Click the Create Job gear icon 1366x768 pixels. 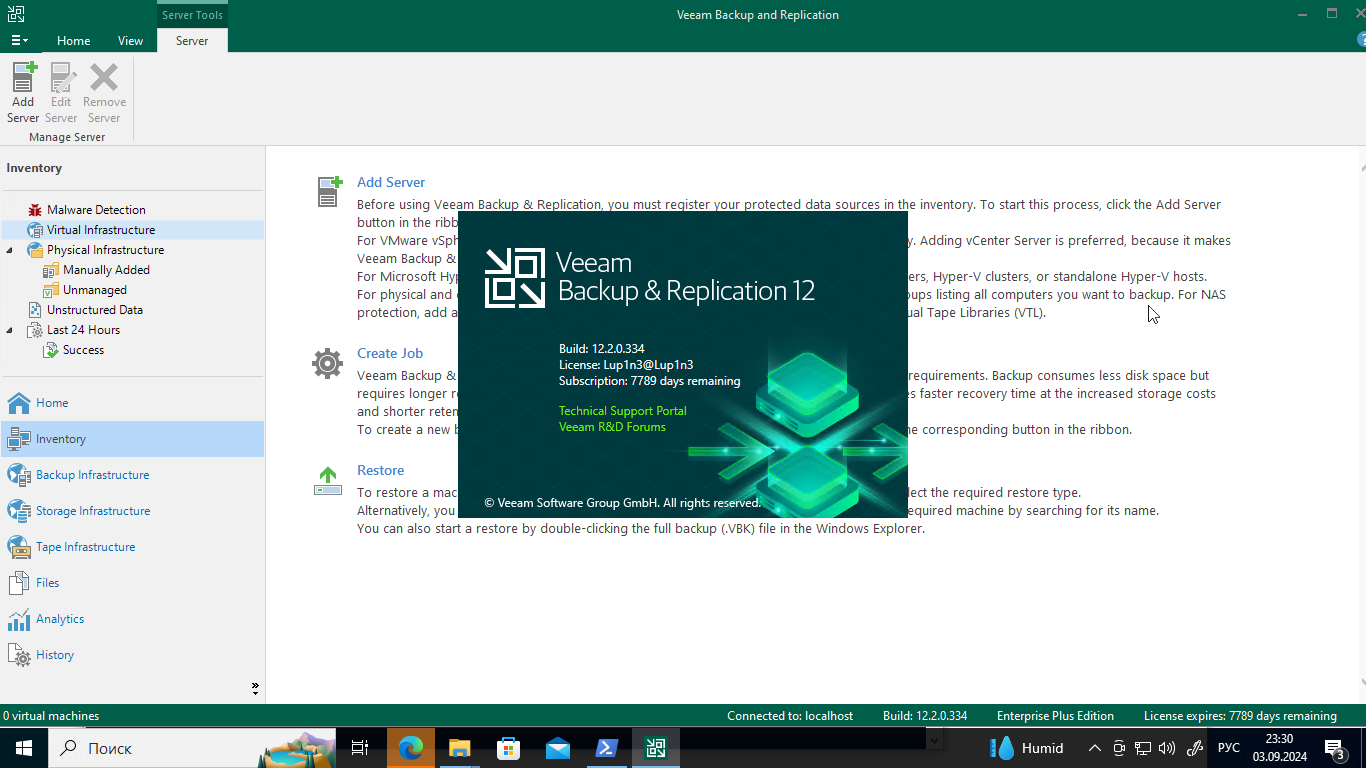tap(327, 363)
